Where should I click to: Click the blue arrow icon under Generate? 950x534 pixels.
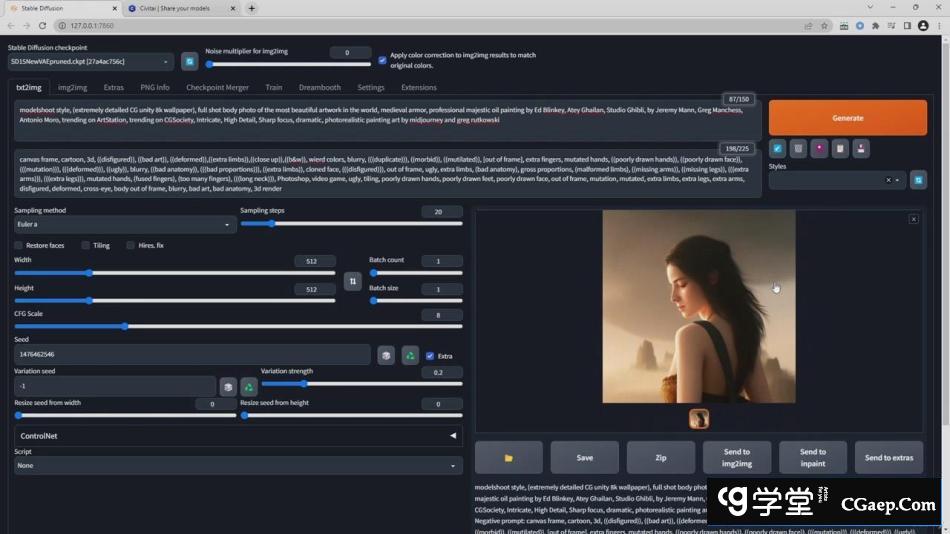777,148
